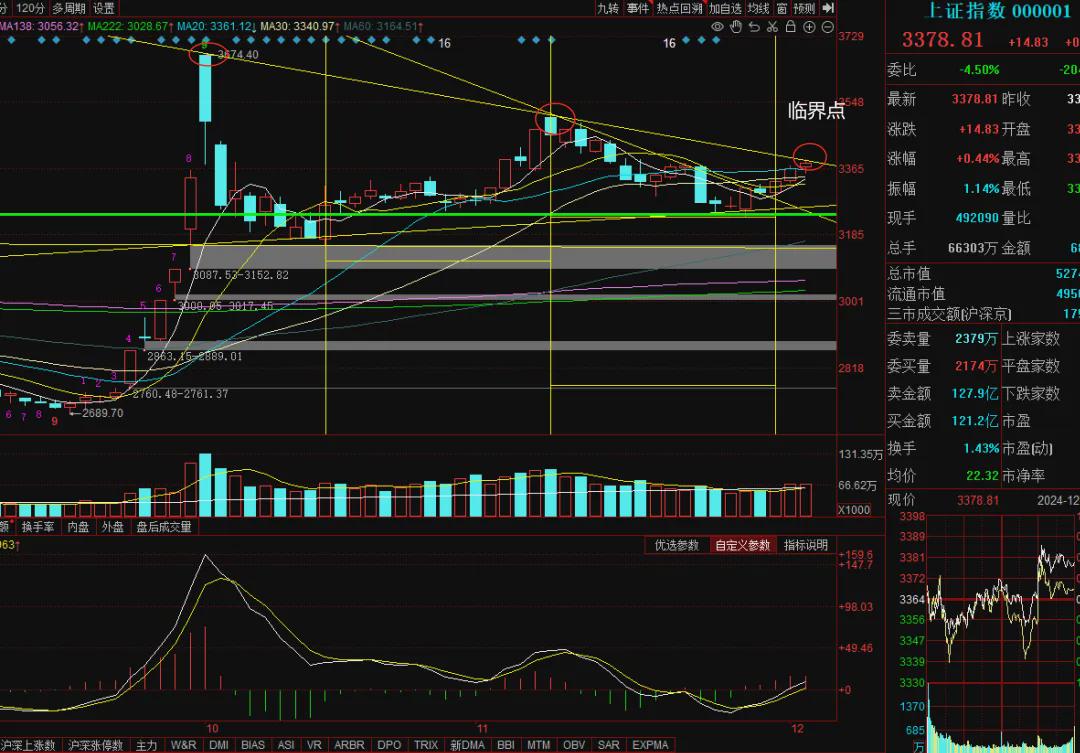The image size is (1080, 753).
Task: Click the 热点回溯 button
Action: pos(679,8)
